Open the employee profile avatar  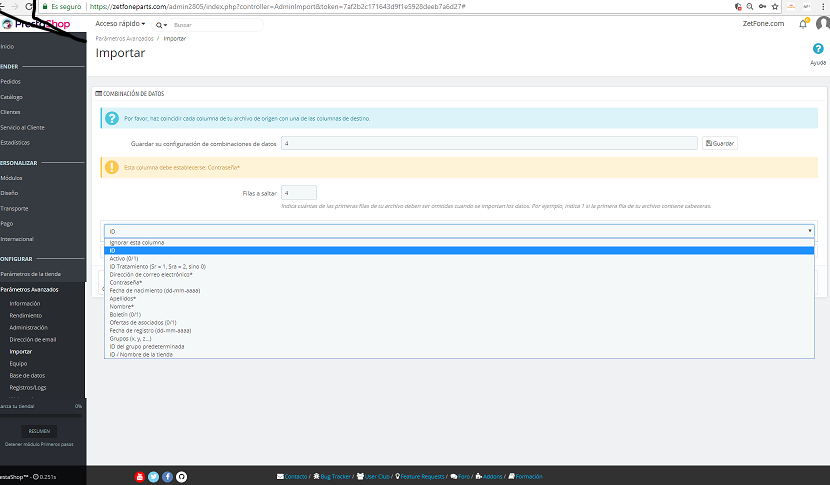click(823, 24)
